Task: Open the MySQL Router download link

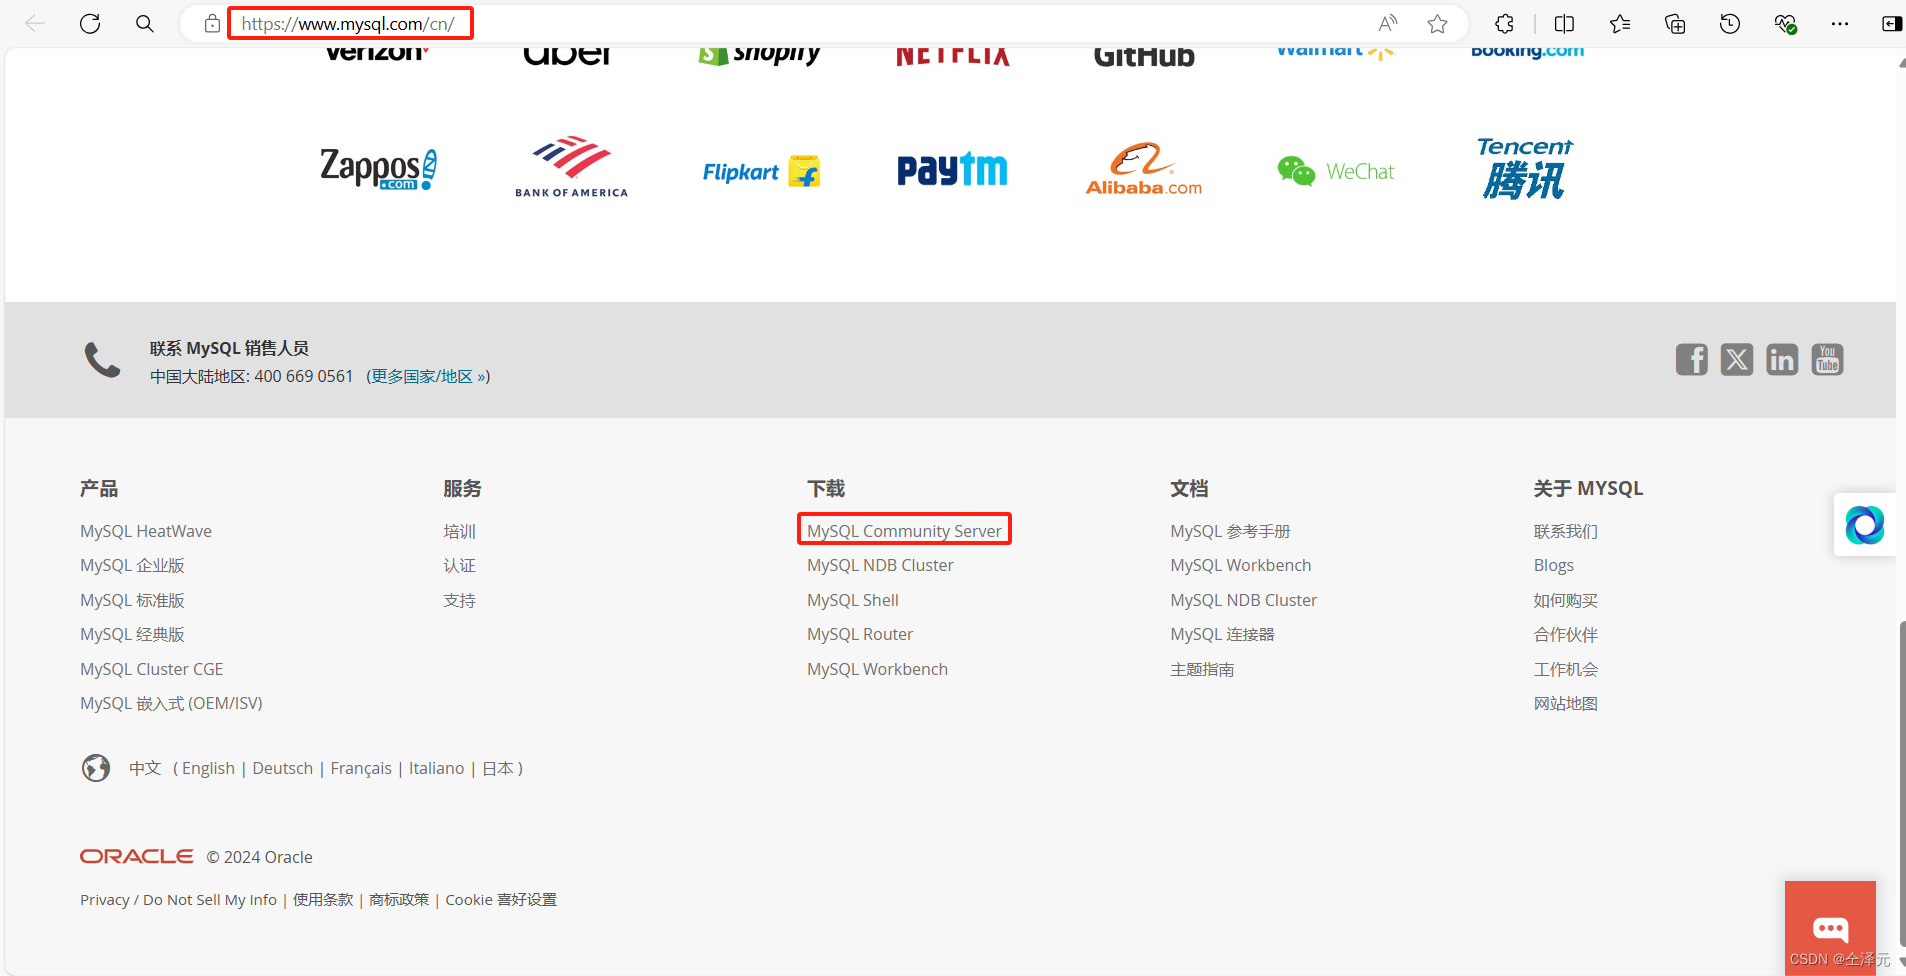Action: coord(860,634)
